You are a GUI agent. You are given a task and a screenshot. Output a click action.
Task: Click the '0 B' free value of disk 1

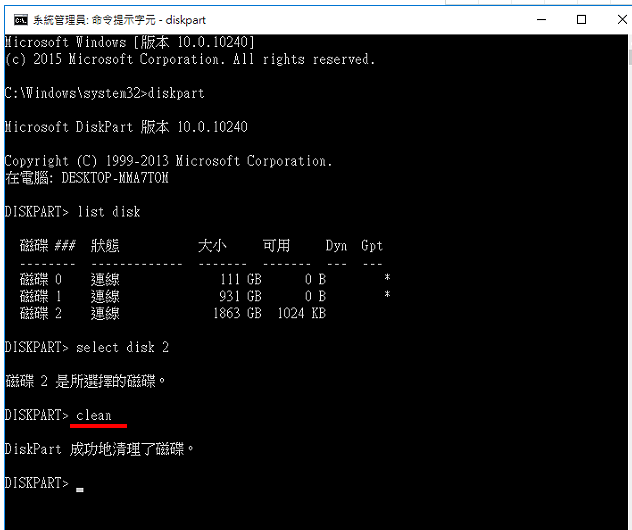[316, 296]
